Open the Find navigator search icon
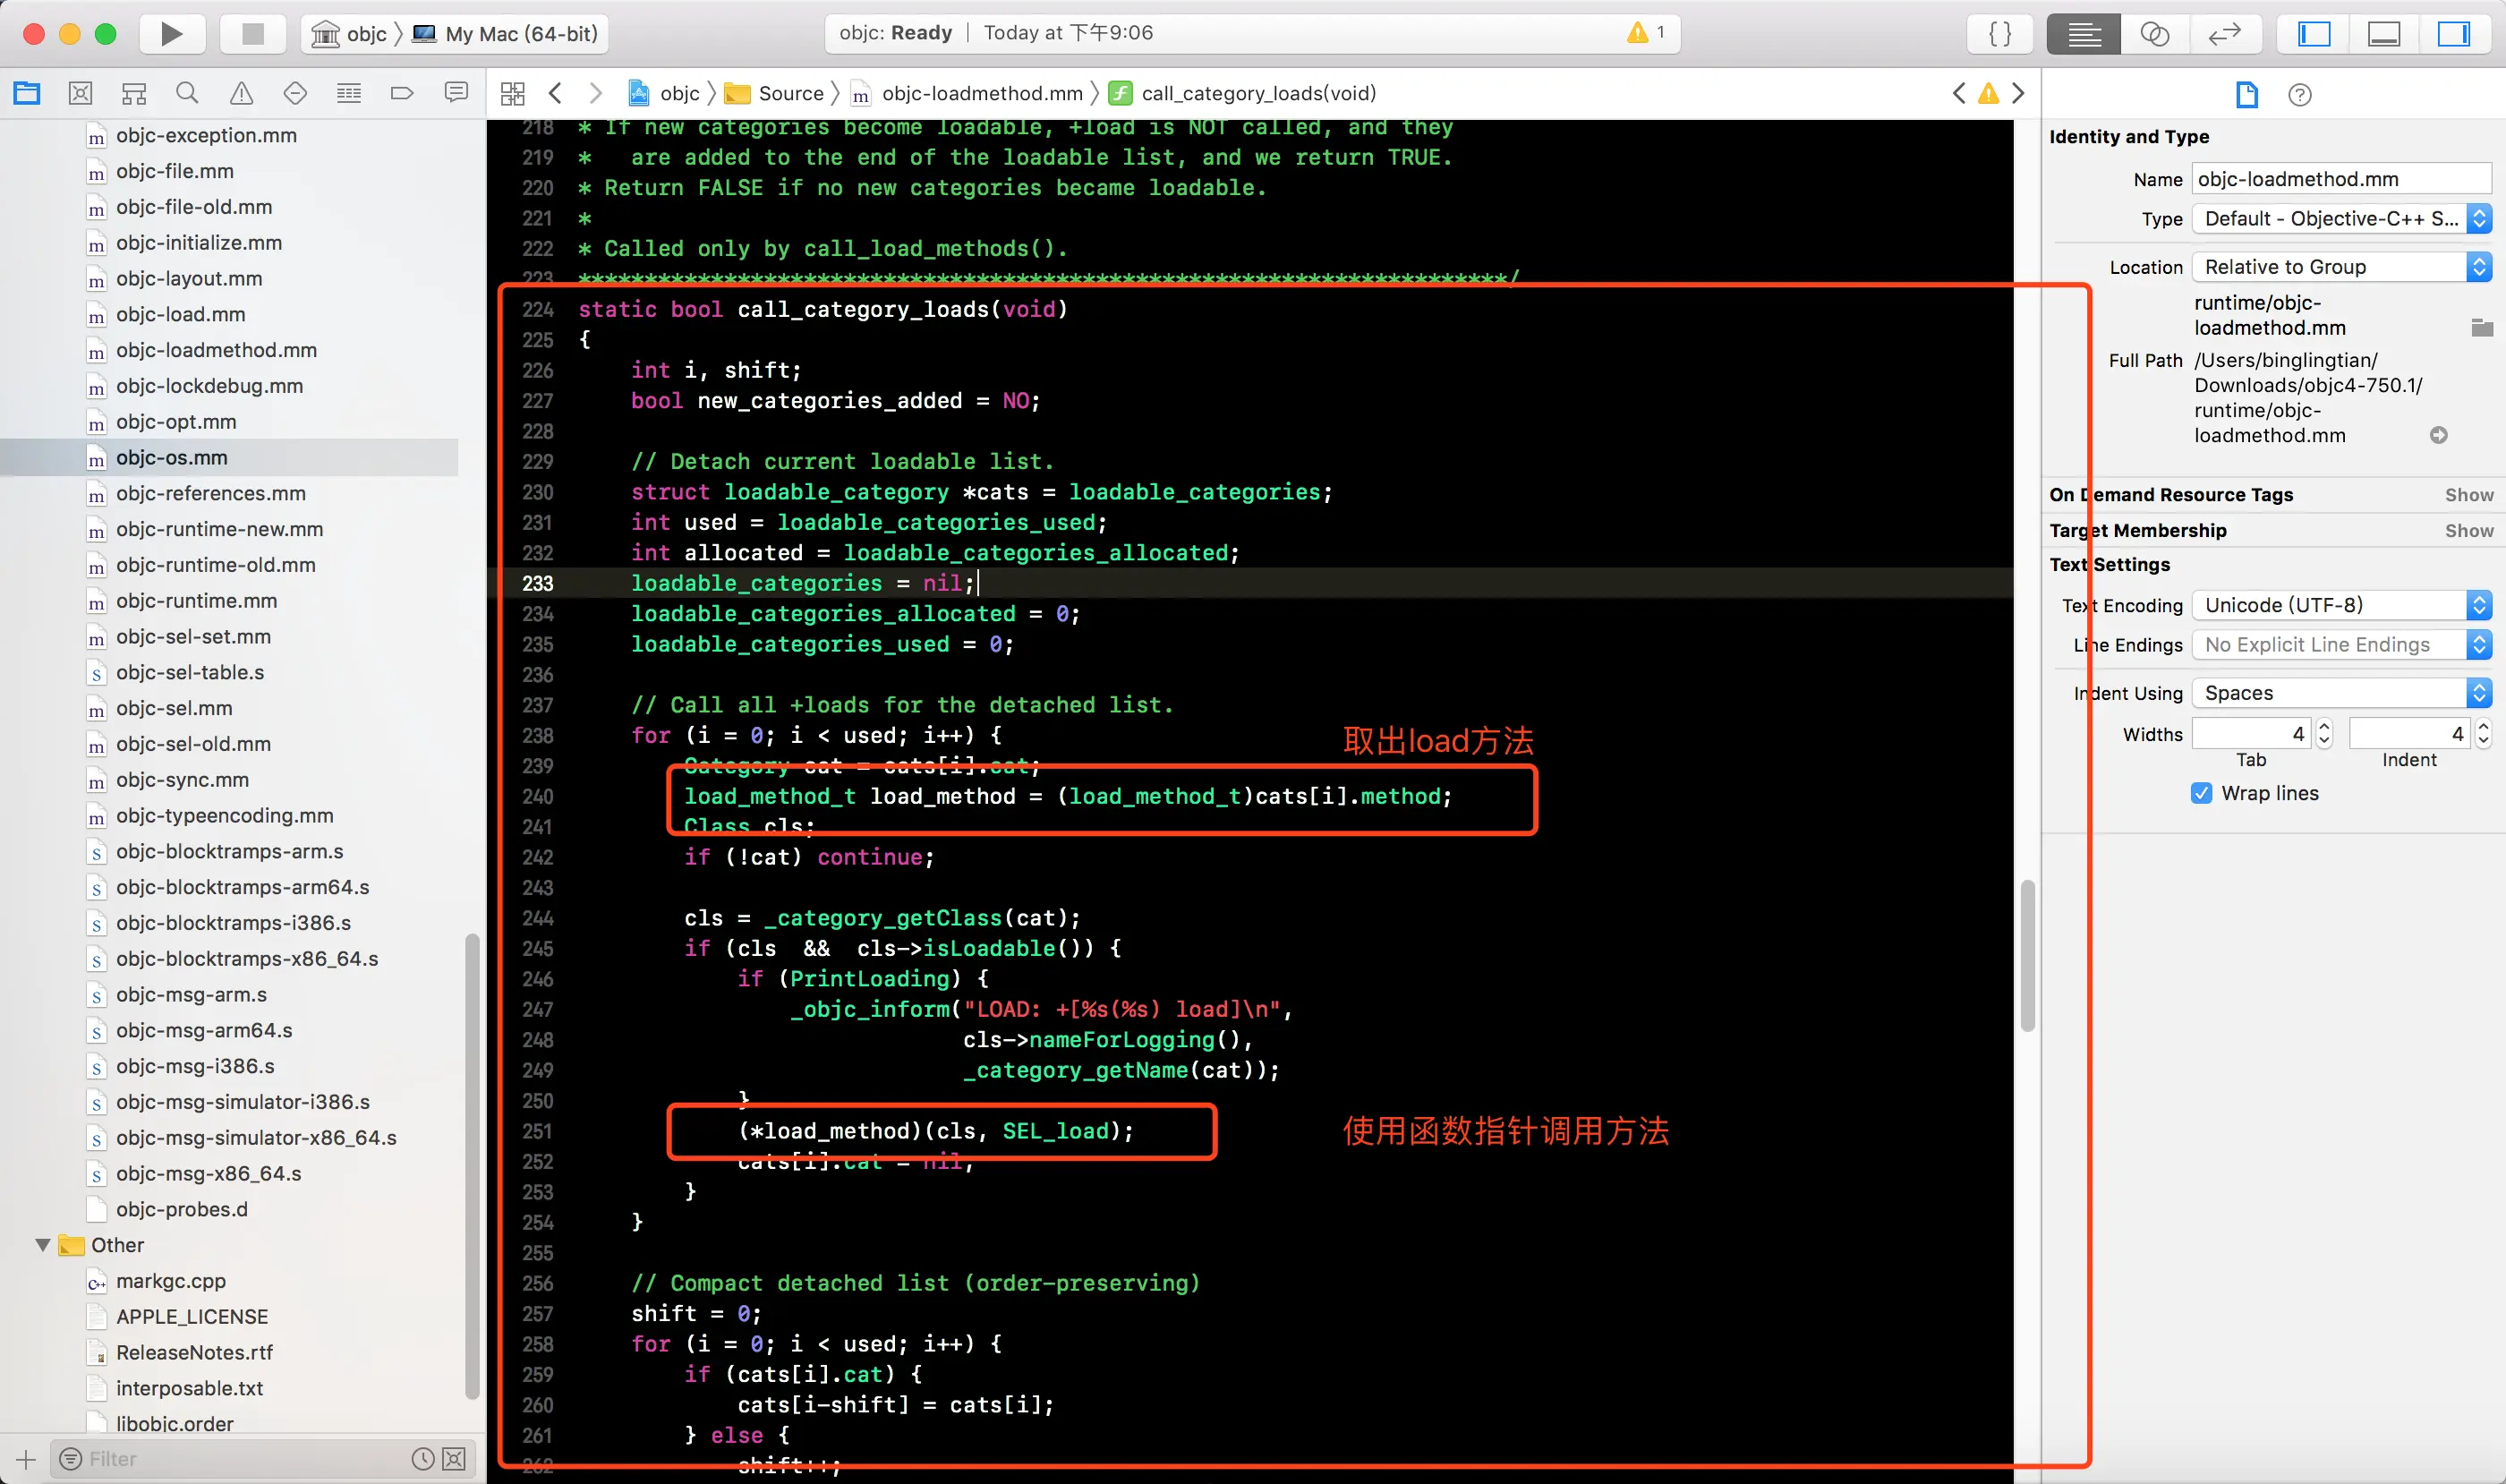 (x=187, y=94)
